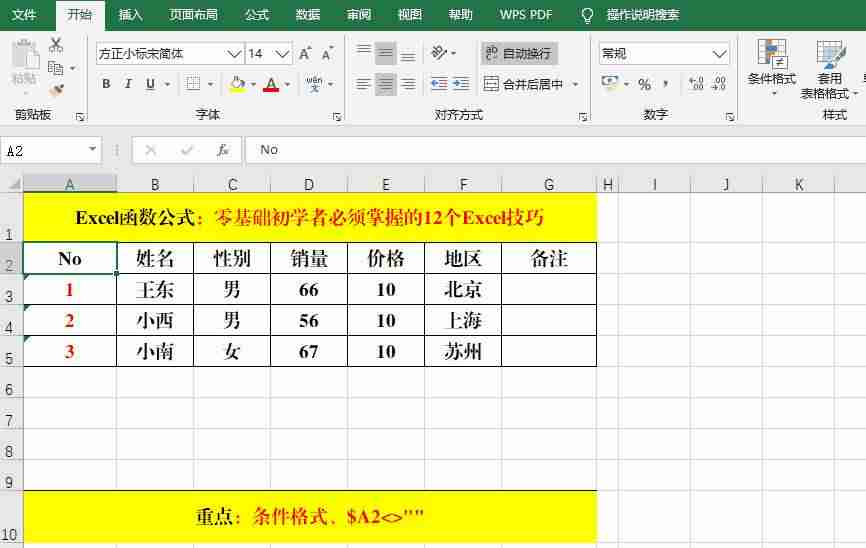866x548 pixels.
Task: Click the Copy icon in clipboard group
Action: point(56,68)
